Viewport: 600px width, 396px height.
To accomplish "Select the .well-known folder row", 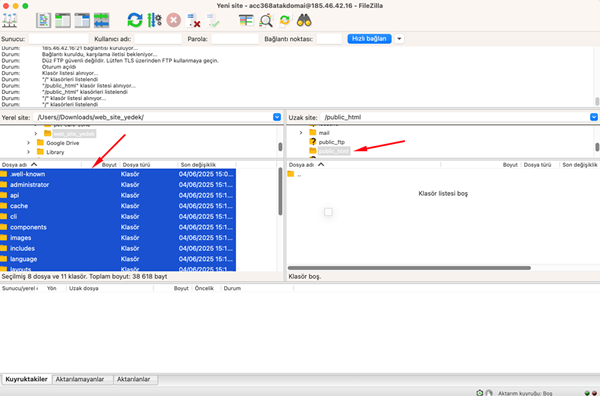I will tap(118, 174).
